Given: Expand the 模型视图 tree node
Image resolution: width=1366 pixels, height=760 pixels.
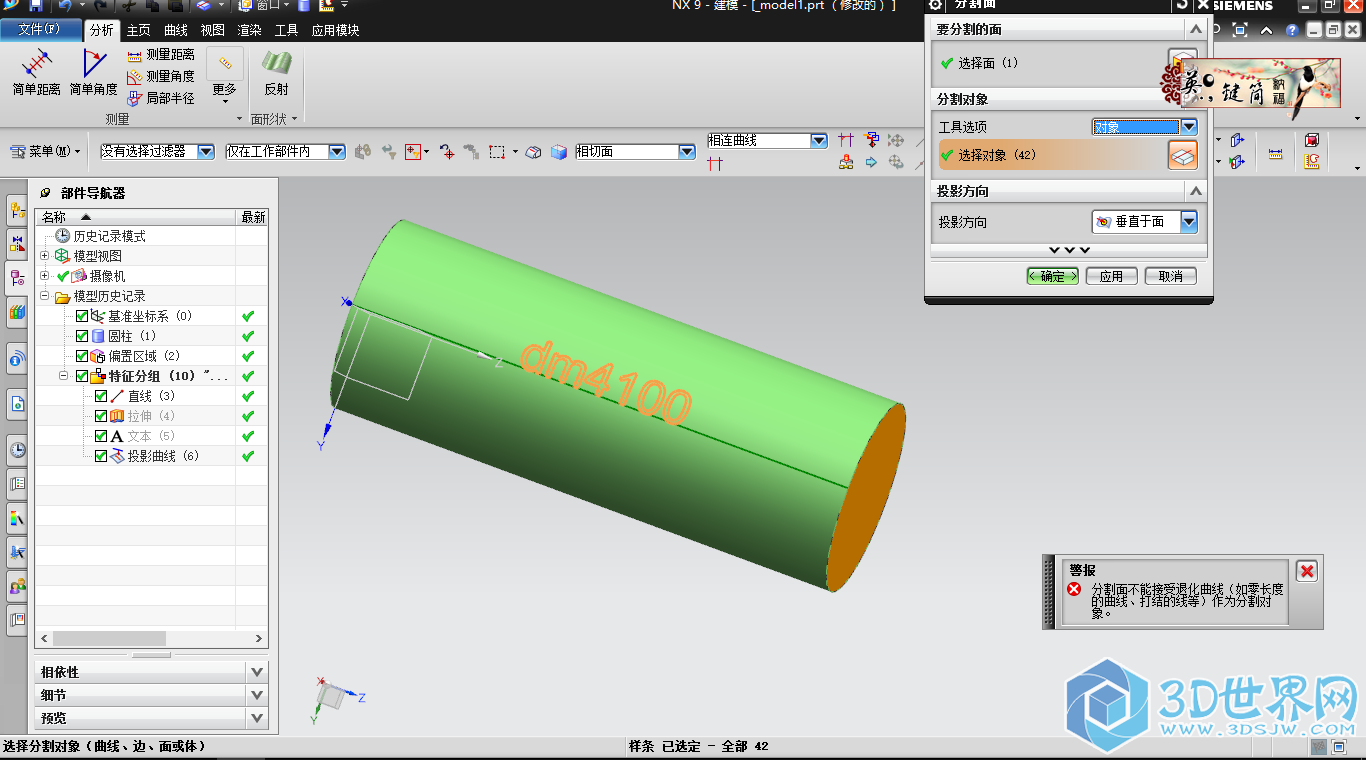Looking at the screenshot, I should click(44, 256).
